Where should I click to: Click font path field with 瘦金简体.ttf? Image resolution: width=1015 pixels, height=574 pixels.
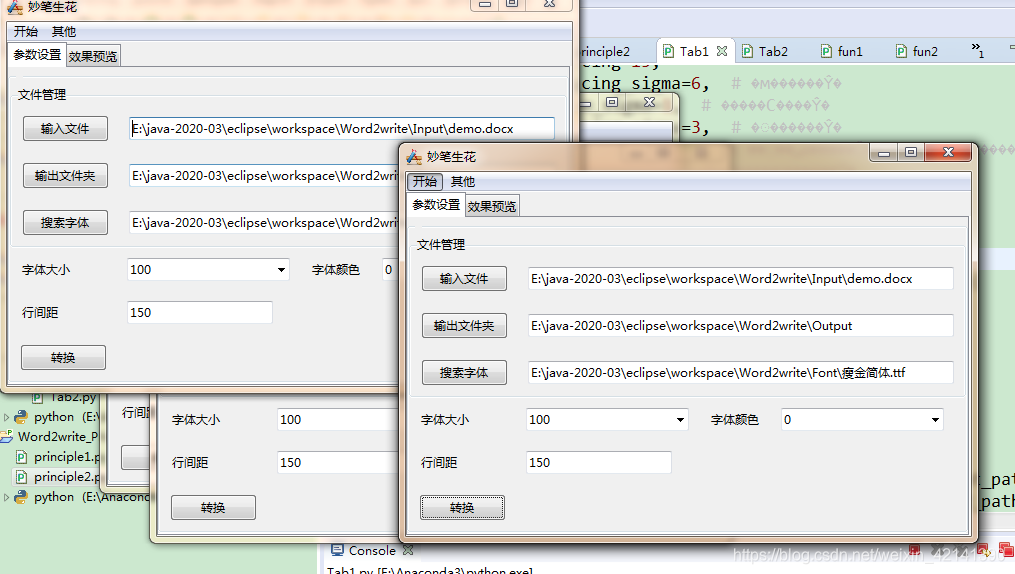point(741,373)
